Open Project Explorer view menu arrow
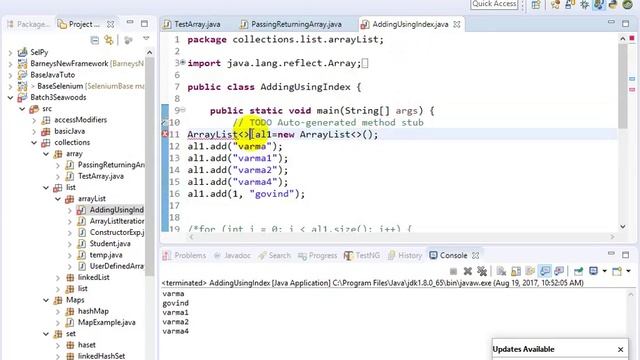 tap(146, 39)
